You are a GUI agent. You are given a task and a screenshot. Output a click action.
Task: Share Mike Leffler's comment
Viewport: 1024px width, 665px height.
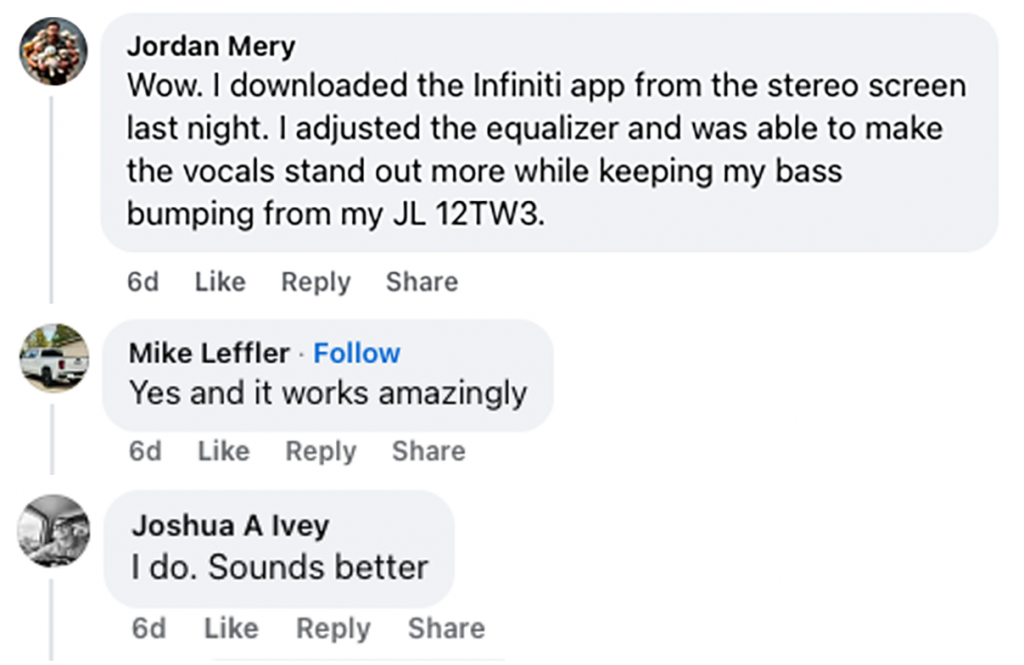point(428,452)
